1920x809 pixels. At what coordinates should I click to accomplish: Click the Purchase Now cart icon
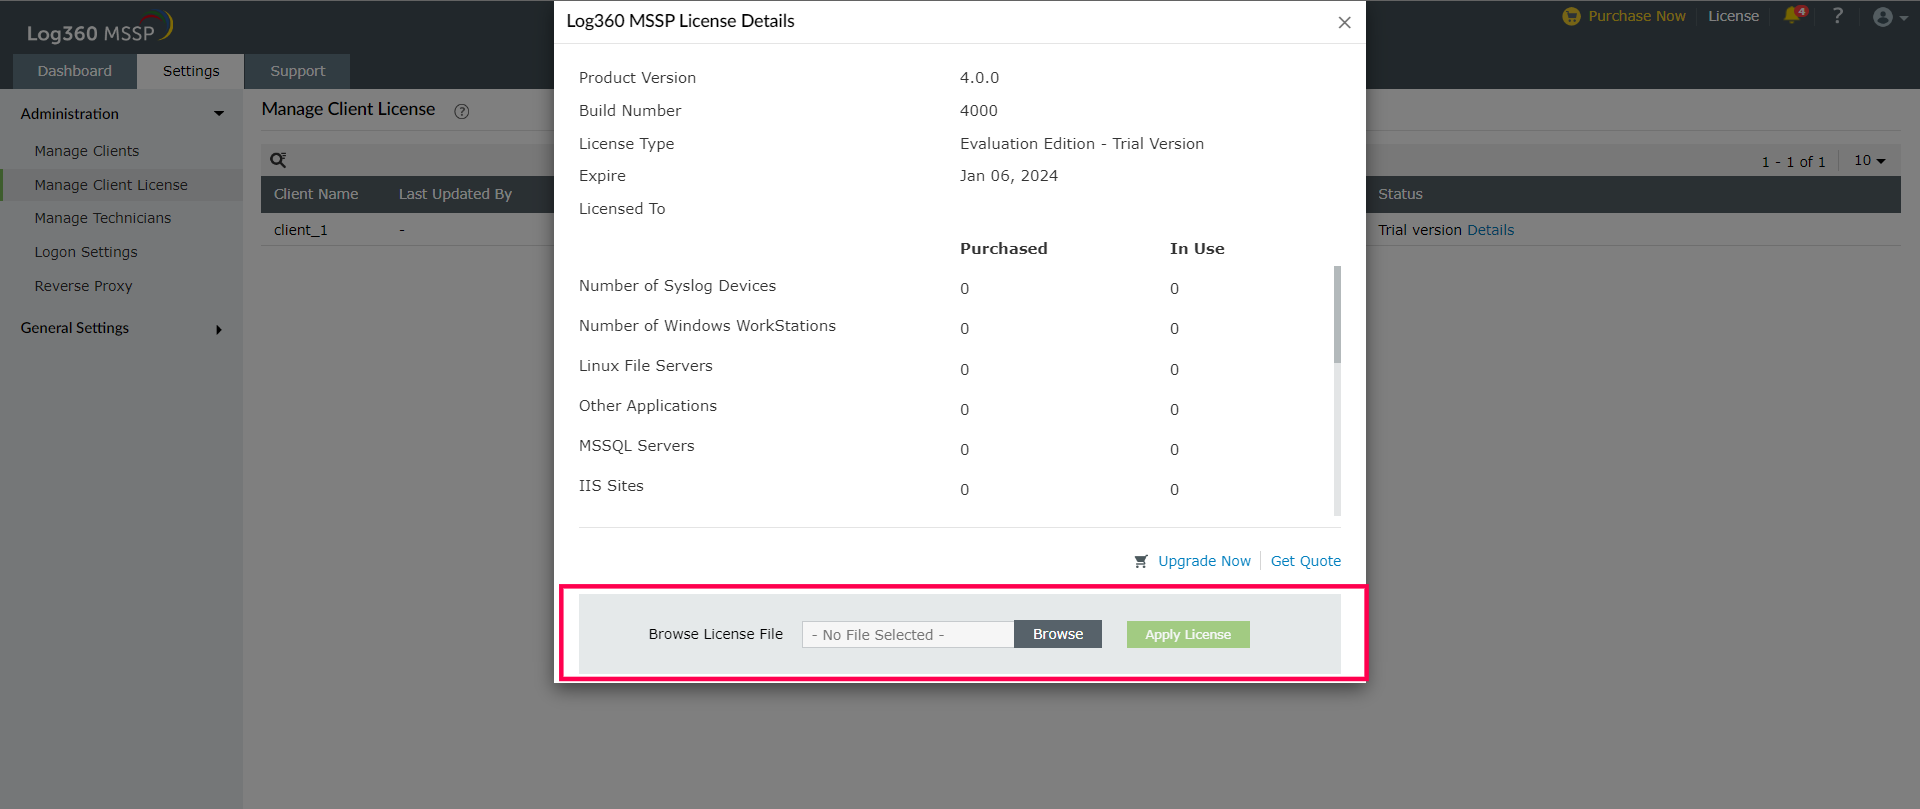pos(1571,16)
